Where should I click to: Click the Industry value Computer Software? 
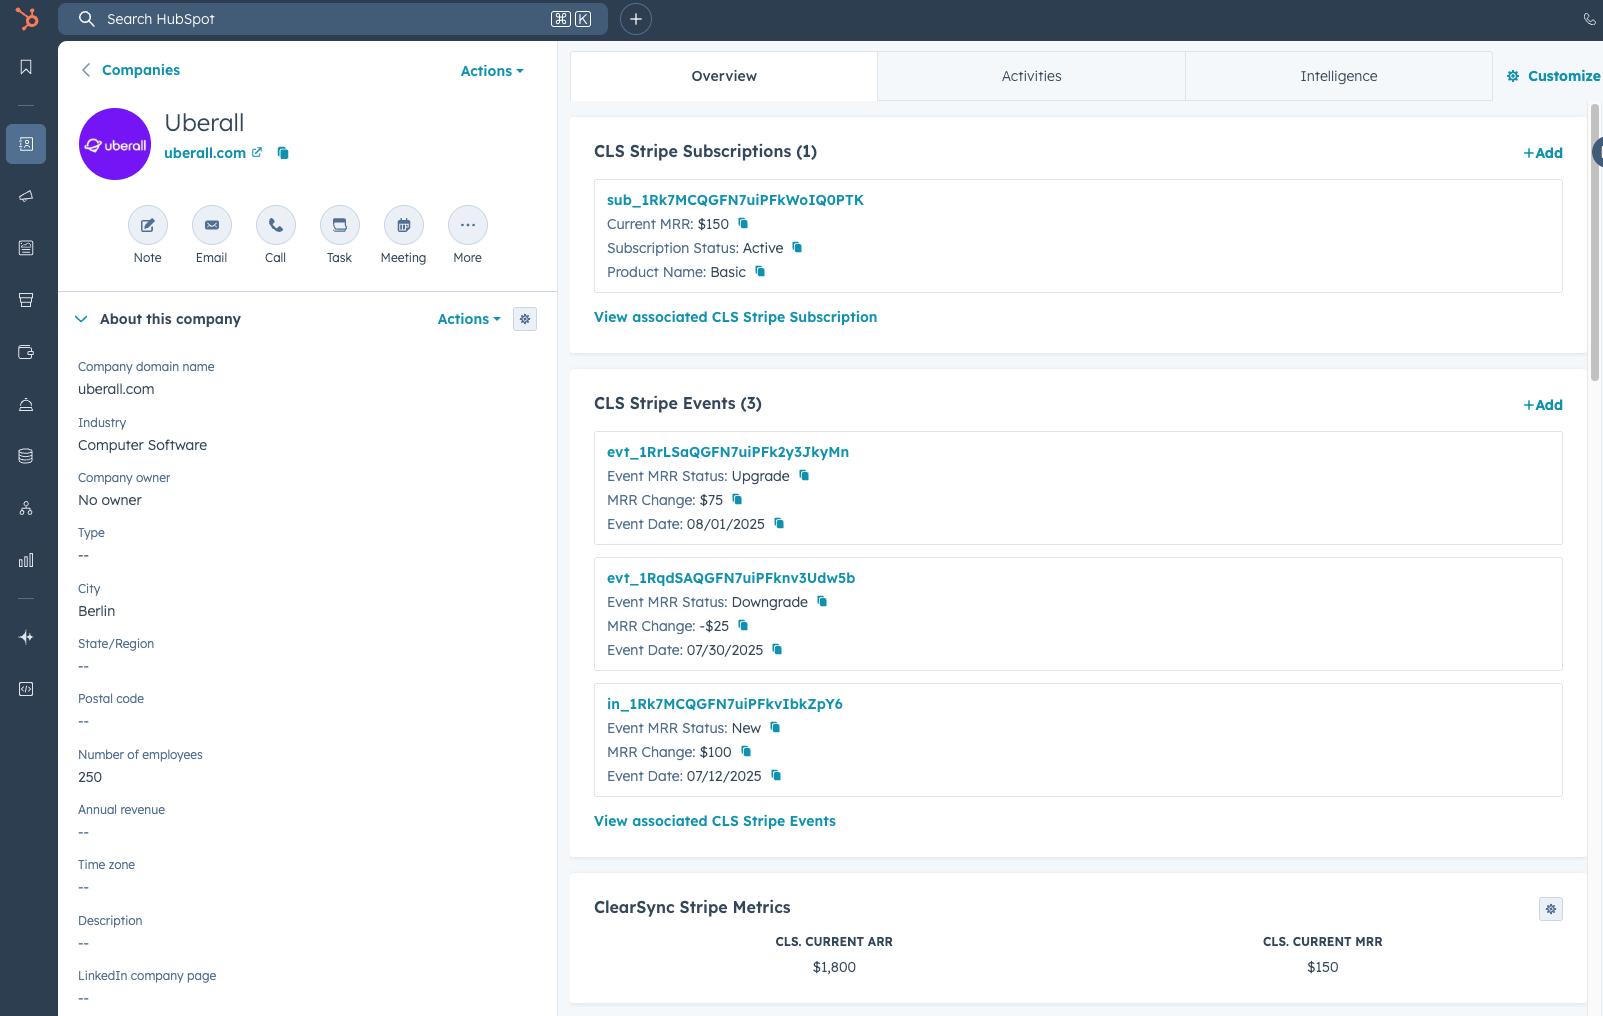tap(143, 445)
